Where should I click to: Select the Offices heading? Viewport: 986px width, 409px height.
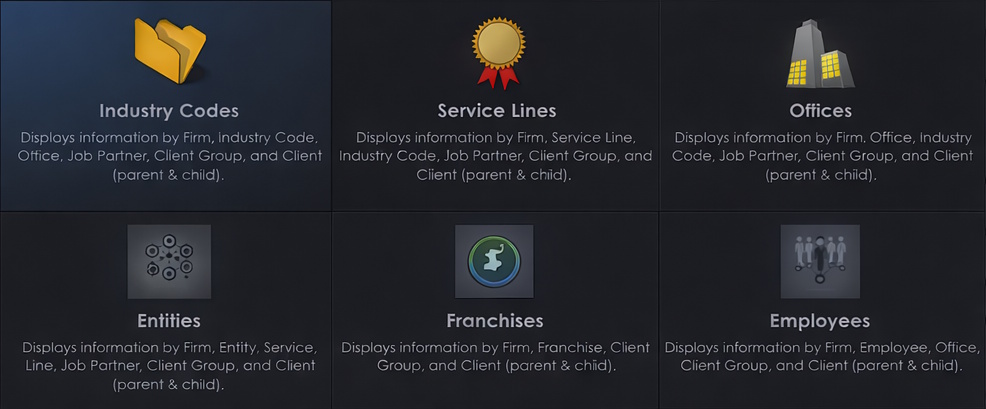point(819,110)
